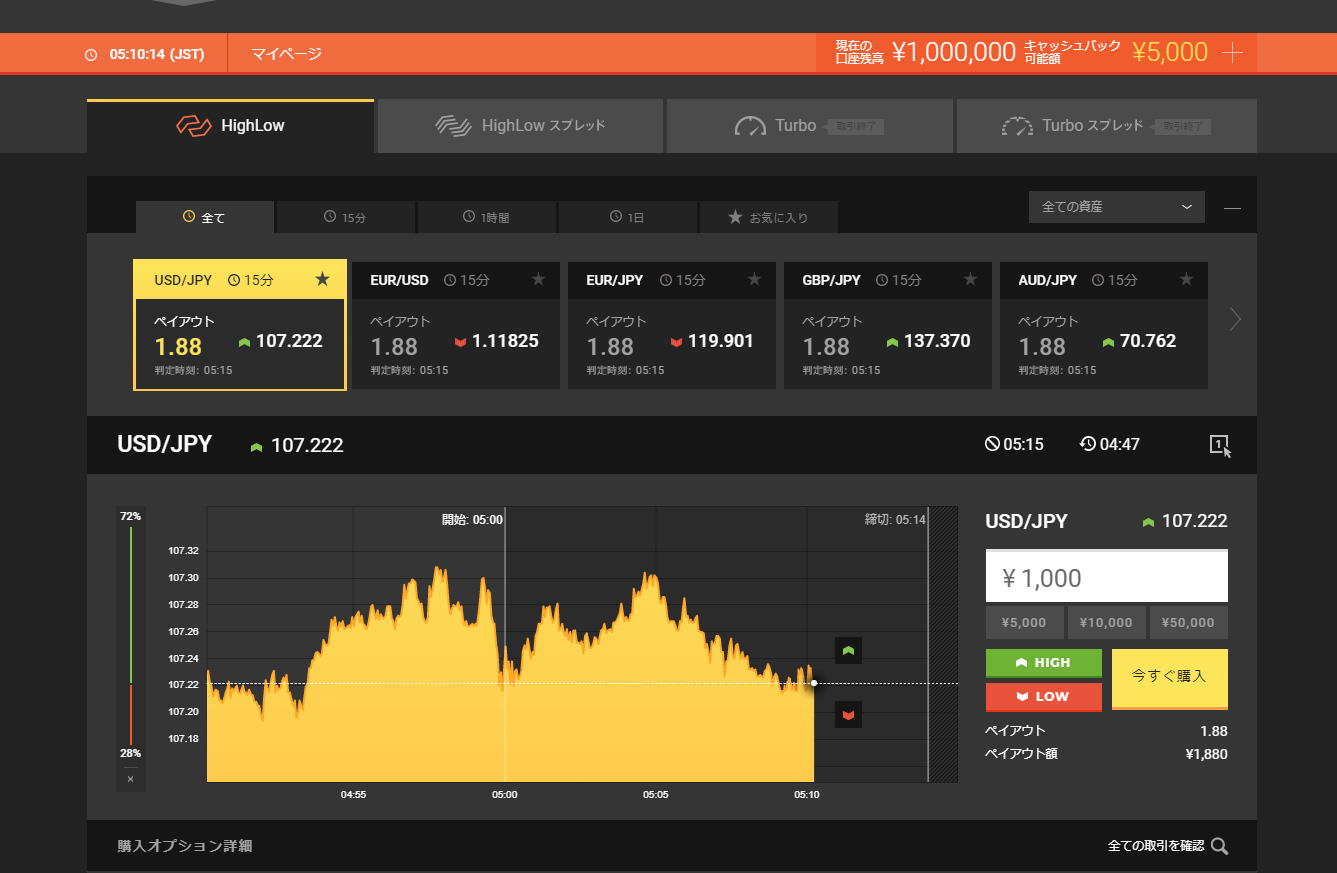Set amount to ¥10,000
Screen dimensions: 1337x873
[x=1107, y=622]
